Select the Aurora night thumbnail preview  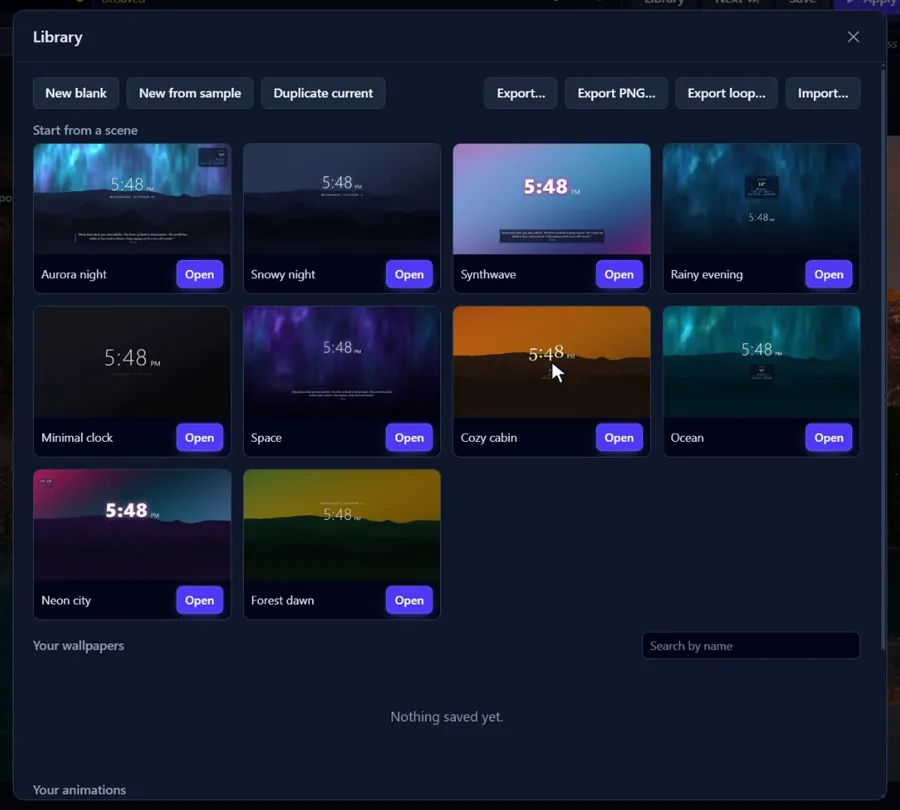[x=132, y=199]
